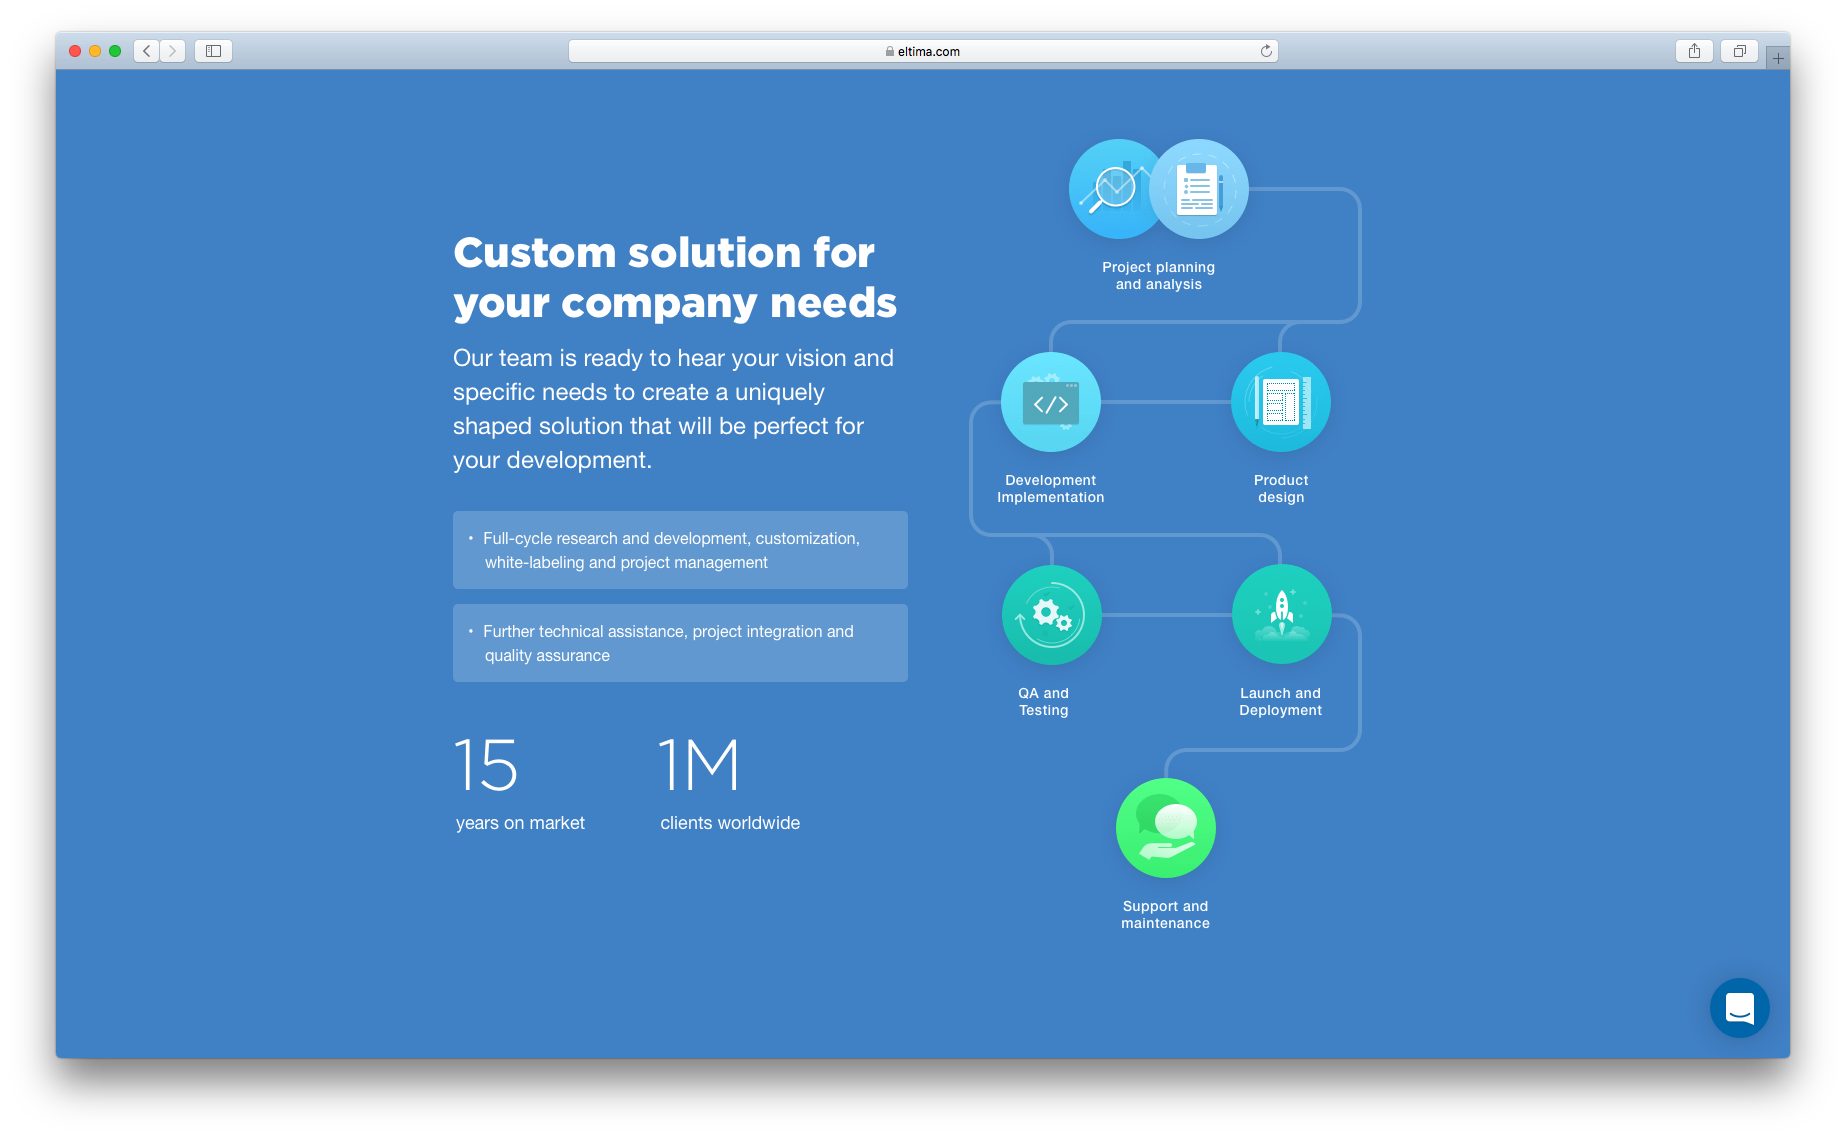
Task: Click the 1M clients worldwide stat
Action: (729, 783)
